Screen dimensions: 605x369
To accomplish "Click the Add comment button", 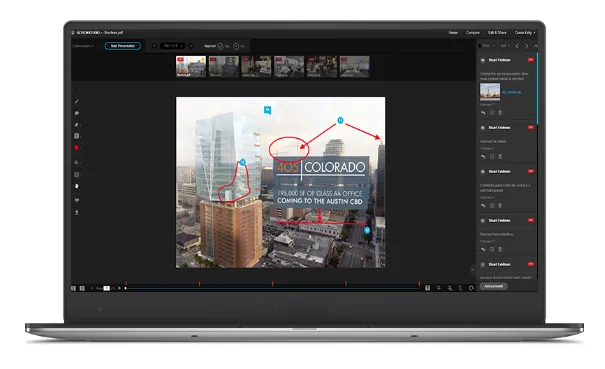I will tap(493, 286).
